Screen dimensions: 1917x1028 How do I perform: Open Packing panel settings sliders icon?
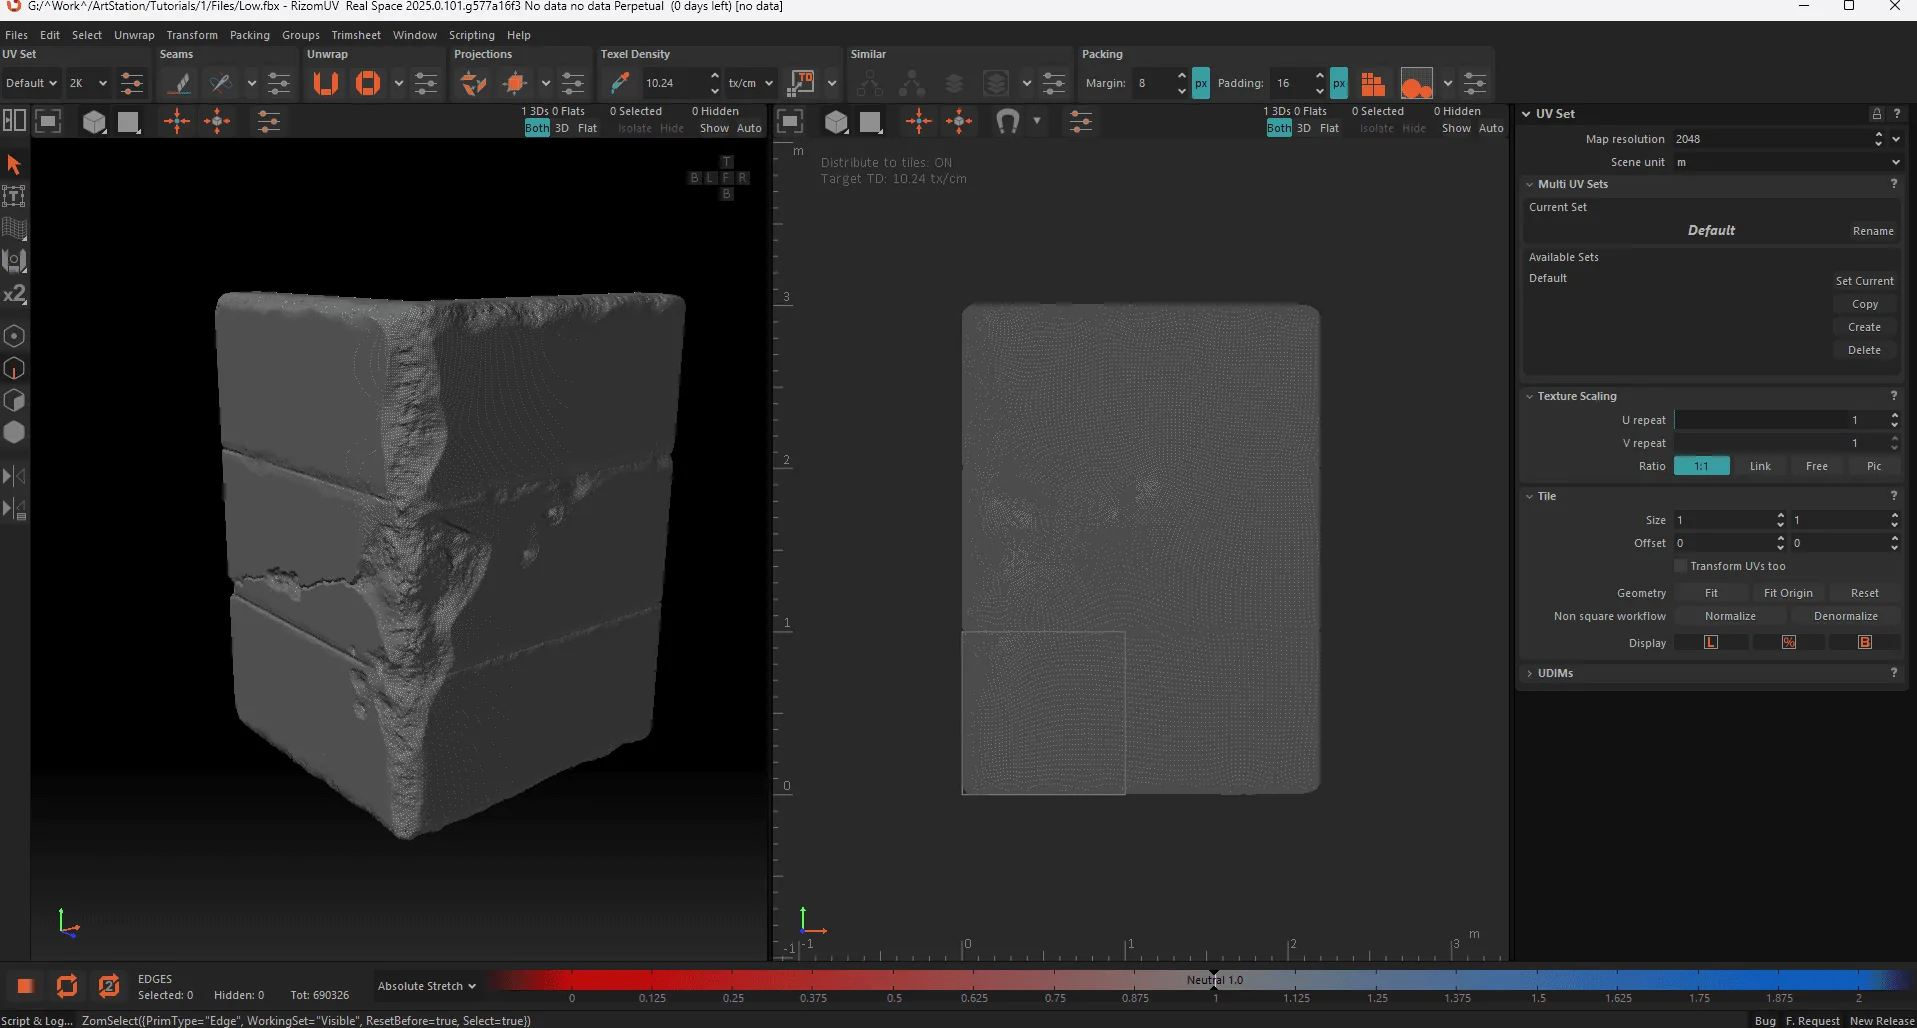1475,83
